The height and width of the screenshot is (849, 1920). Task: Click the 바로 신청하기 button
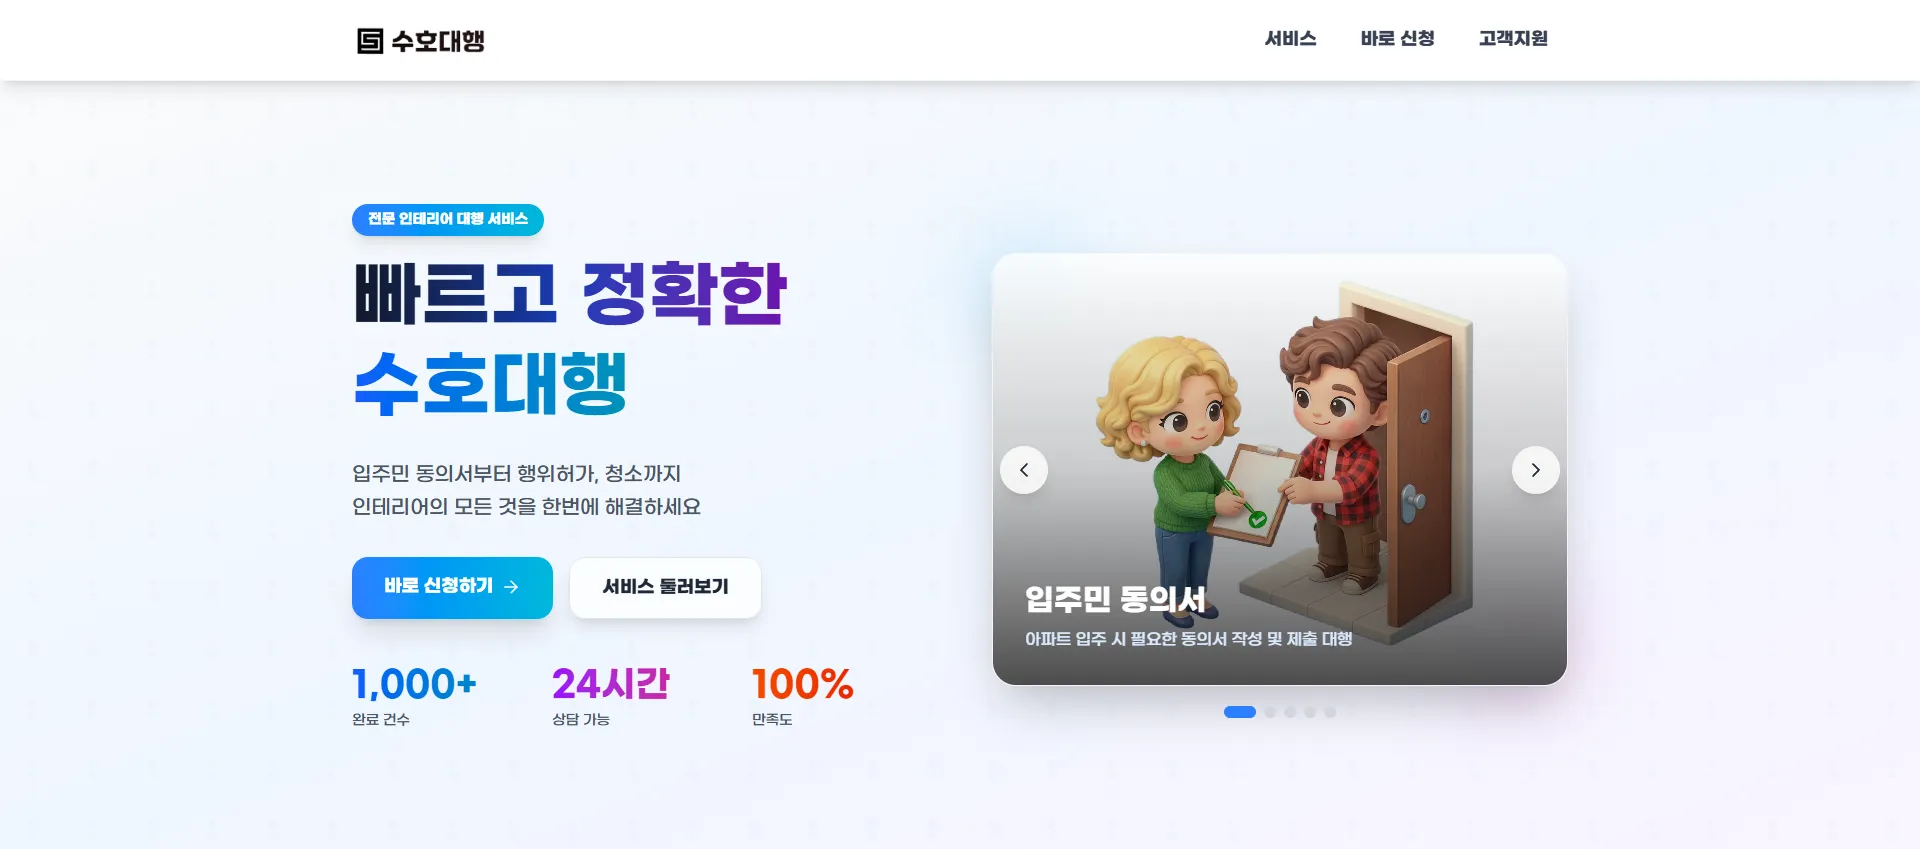(452, 587)
